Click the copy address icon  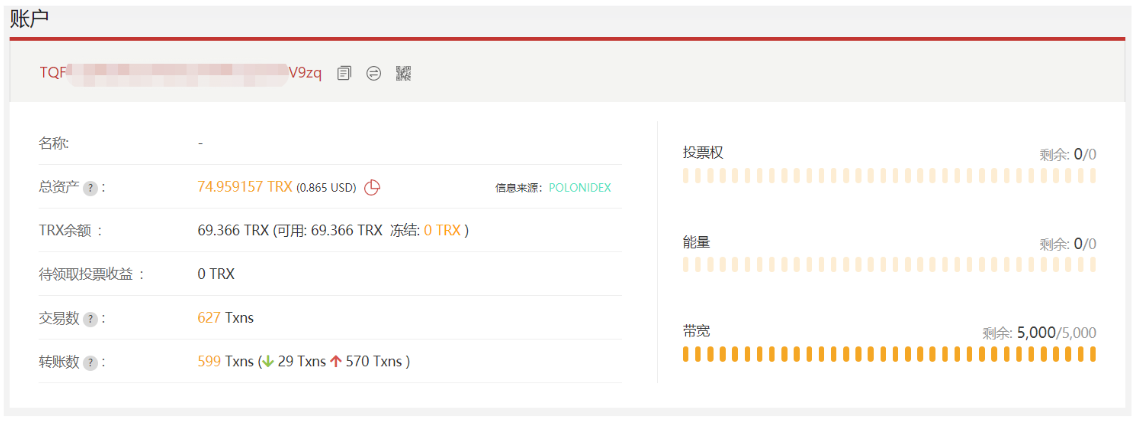344,73
